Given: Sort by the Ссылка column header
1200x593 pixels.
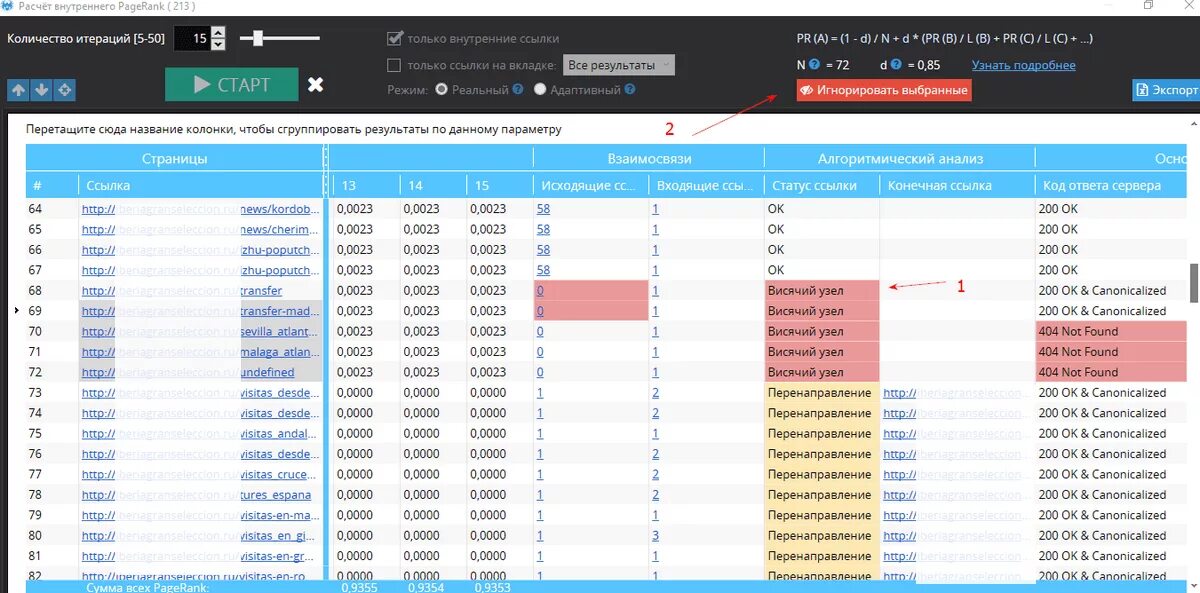Looking at the screenshot, I should click(201, 185).
